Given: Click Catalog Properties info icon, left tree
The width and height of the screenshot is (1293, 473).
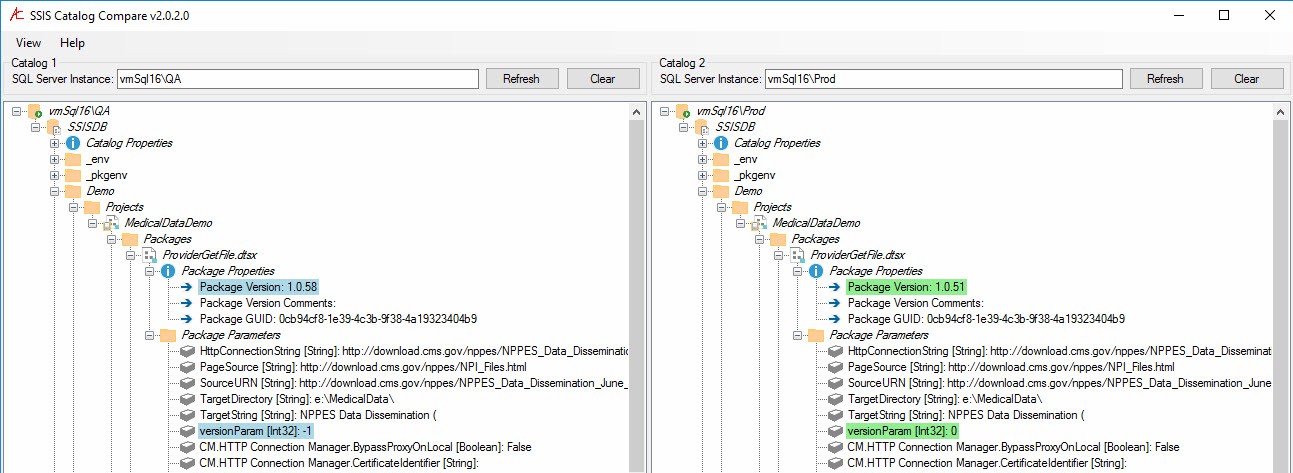Looking at the screenshot, I should [73, 143].
